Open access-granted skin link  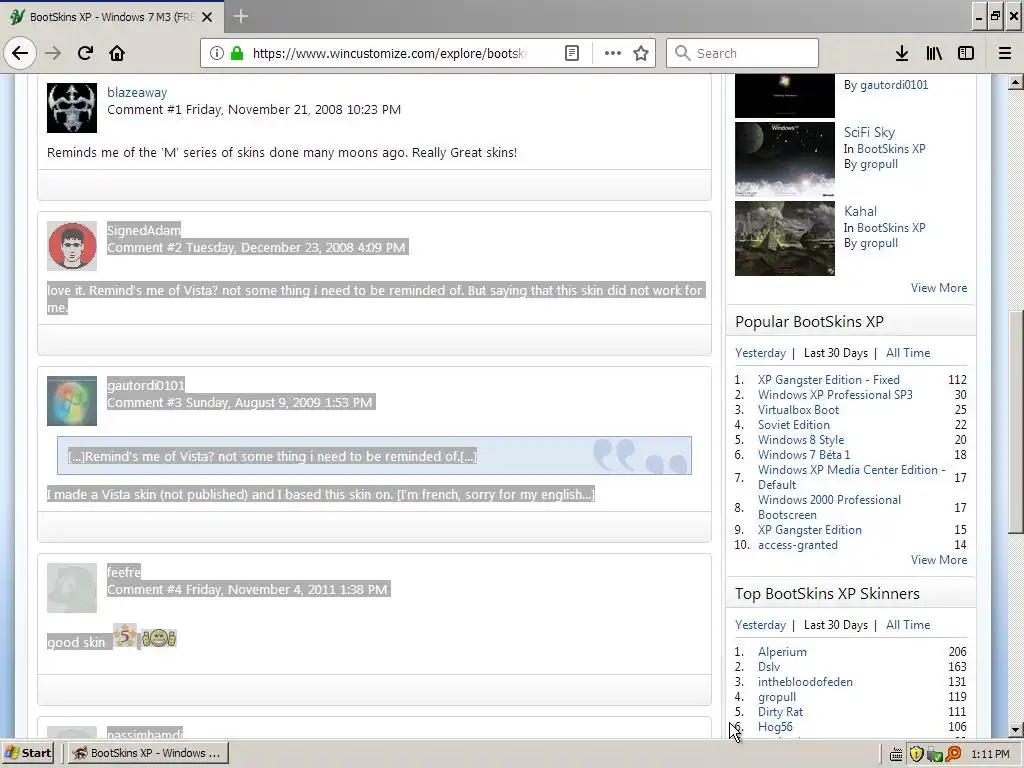point(797,545)
